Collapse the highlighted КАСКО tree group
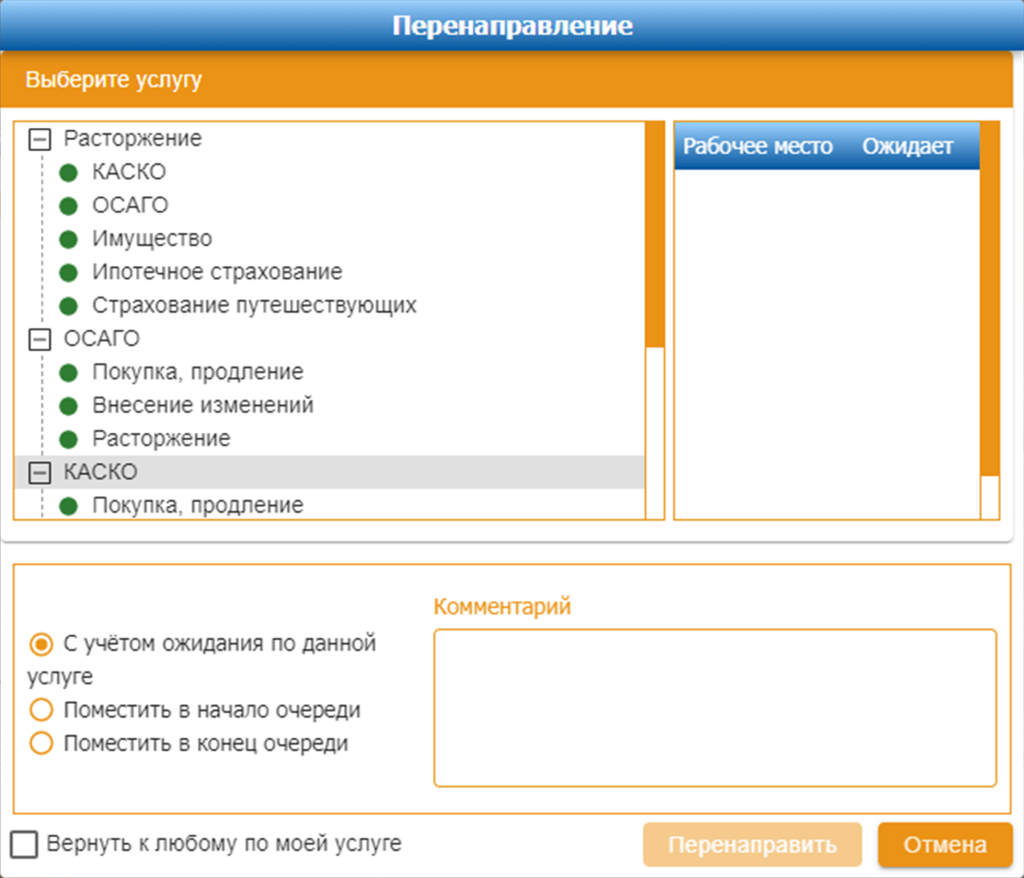1024x878 pixels. coord(40,472)
